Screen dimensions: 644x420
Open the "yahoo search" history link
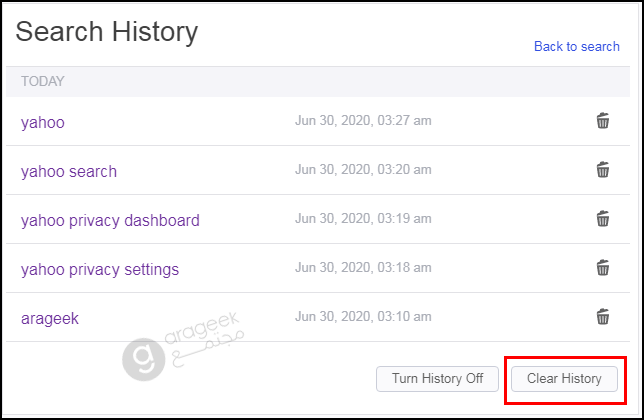coord(69,172)
